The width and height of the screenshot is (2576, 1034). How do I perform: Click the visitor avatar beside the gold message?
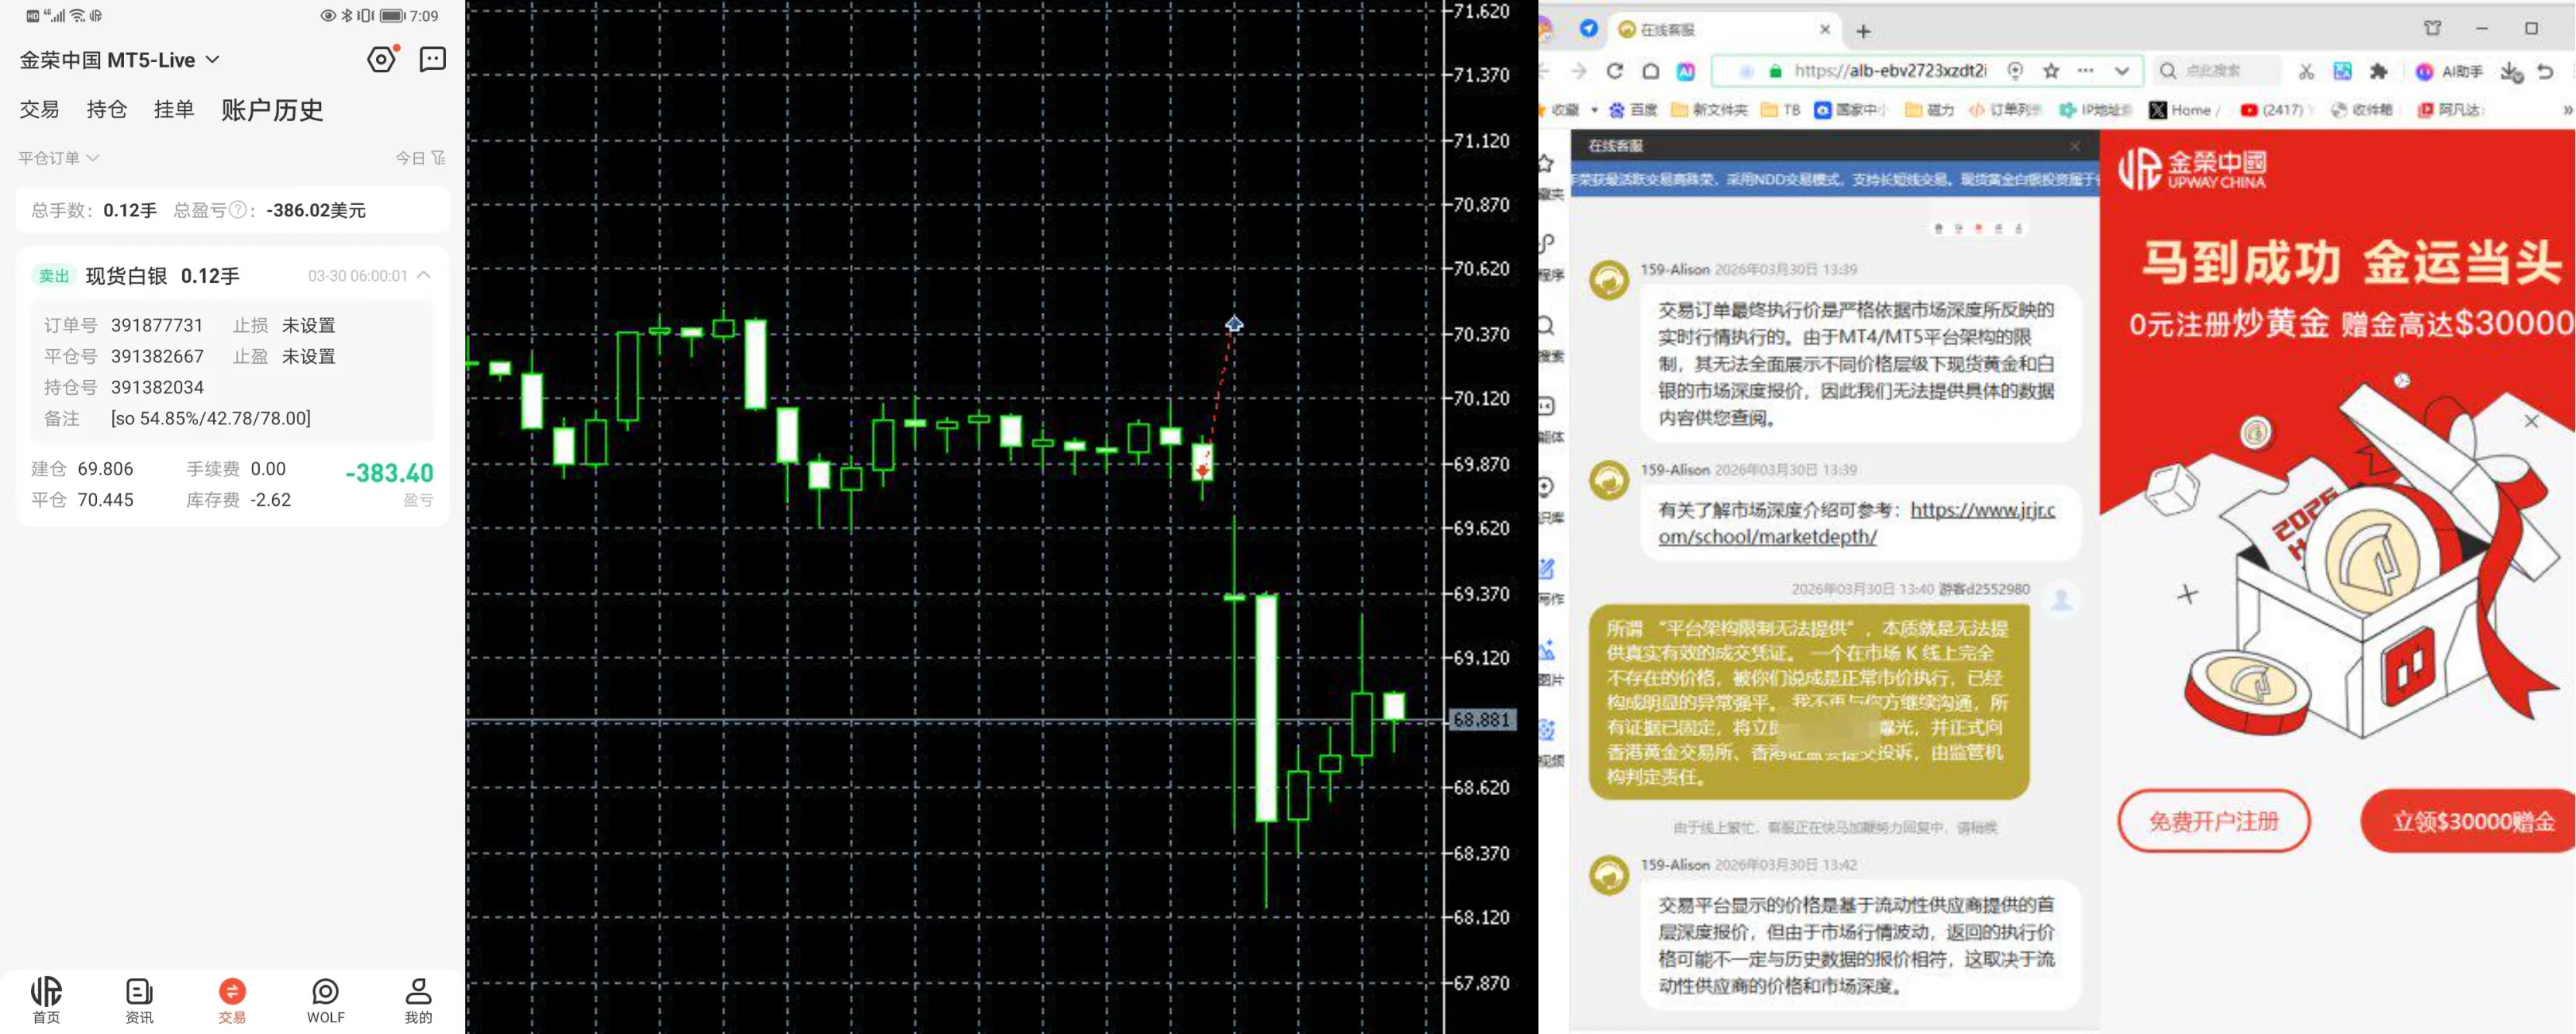tap(2062, 599)
